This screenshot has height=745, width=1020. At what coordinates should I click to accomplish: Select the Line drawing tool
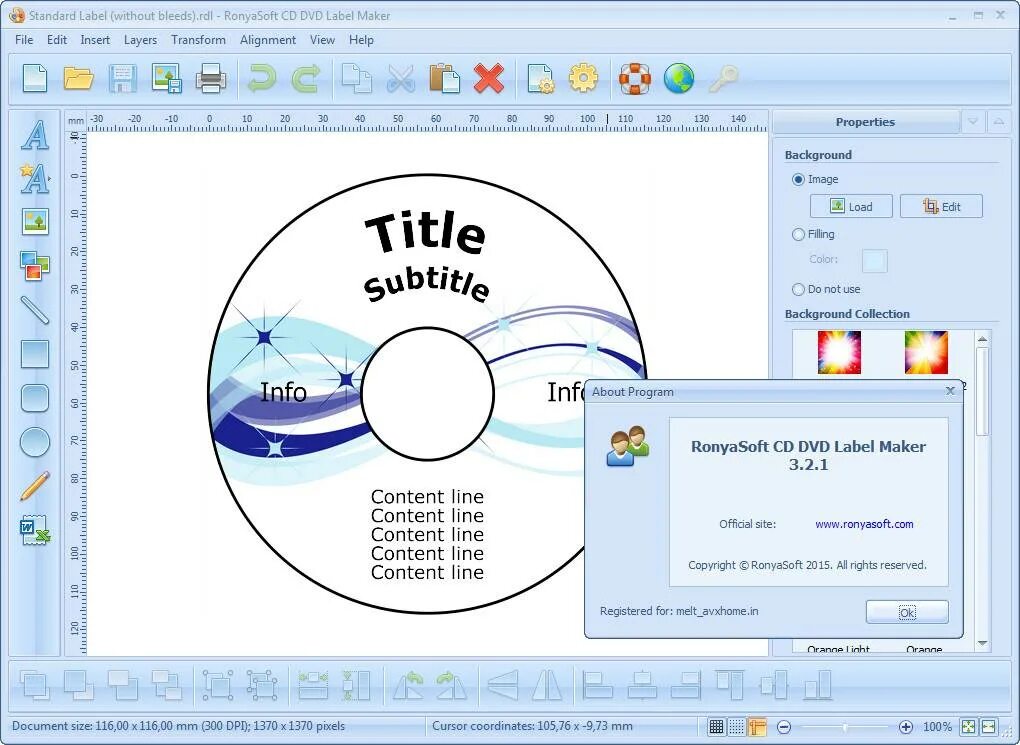[35, 310]
